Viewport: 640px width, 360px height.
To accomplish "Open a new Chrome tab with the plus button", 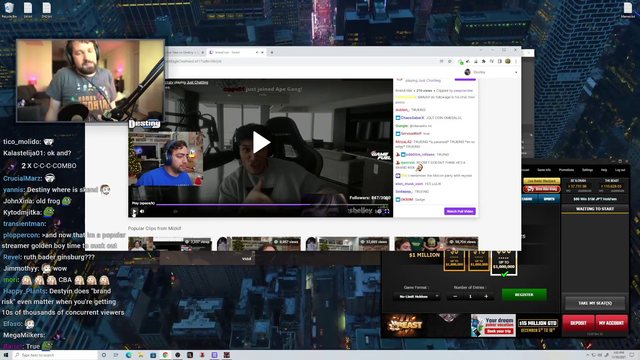I will click(272, 52).
